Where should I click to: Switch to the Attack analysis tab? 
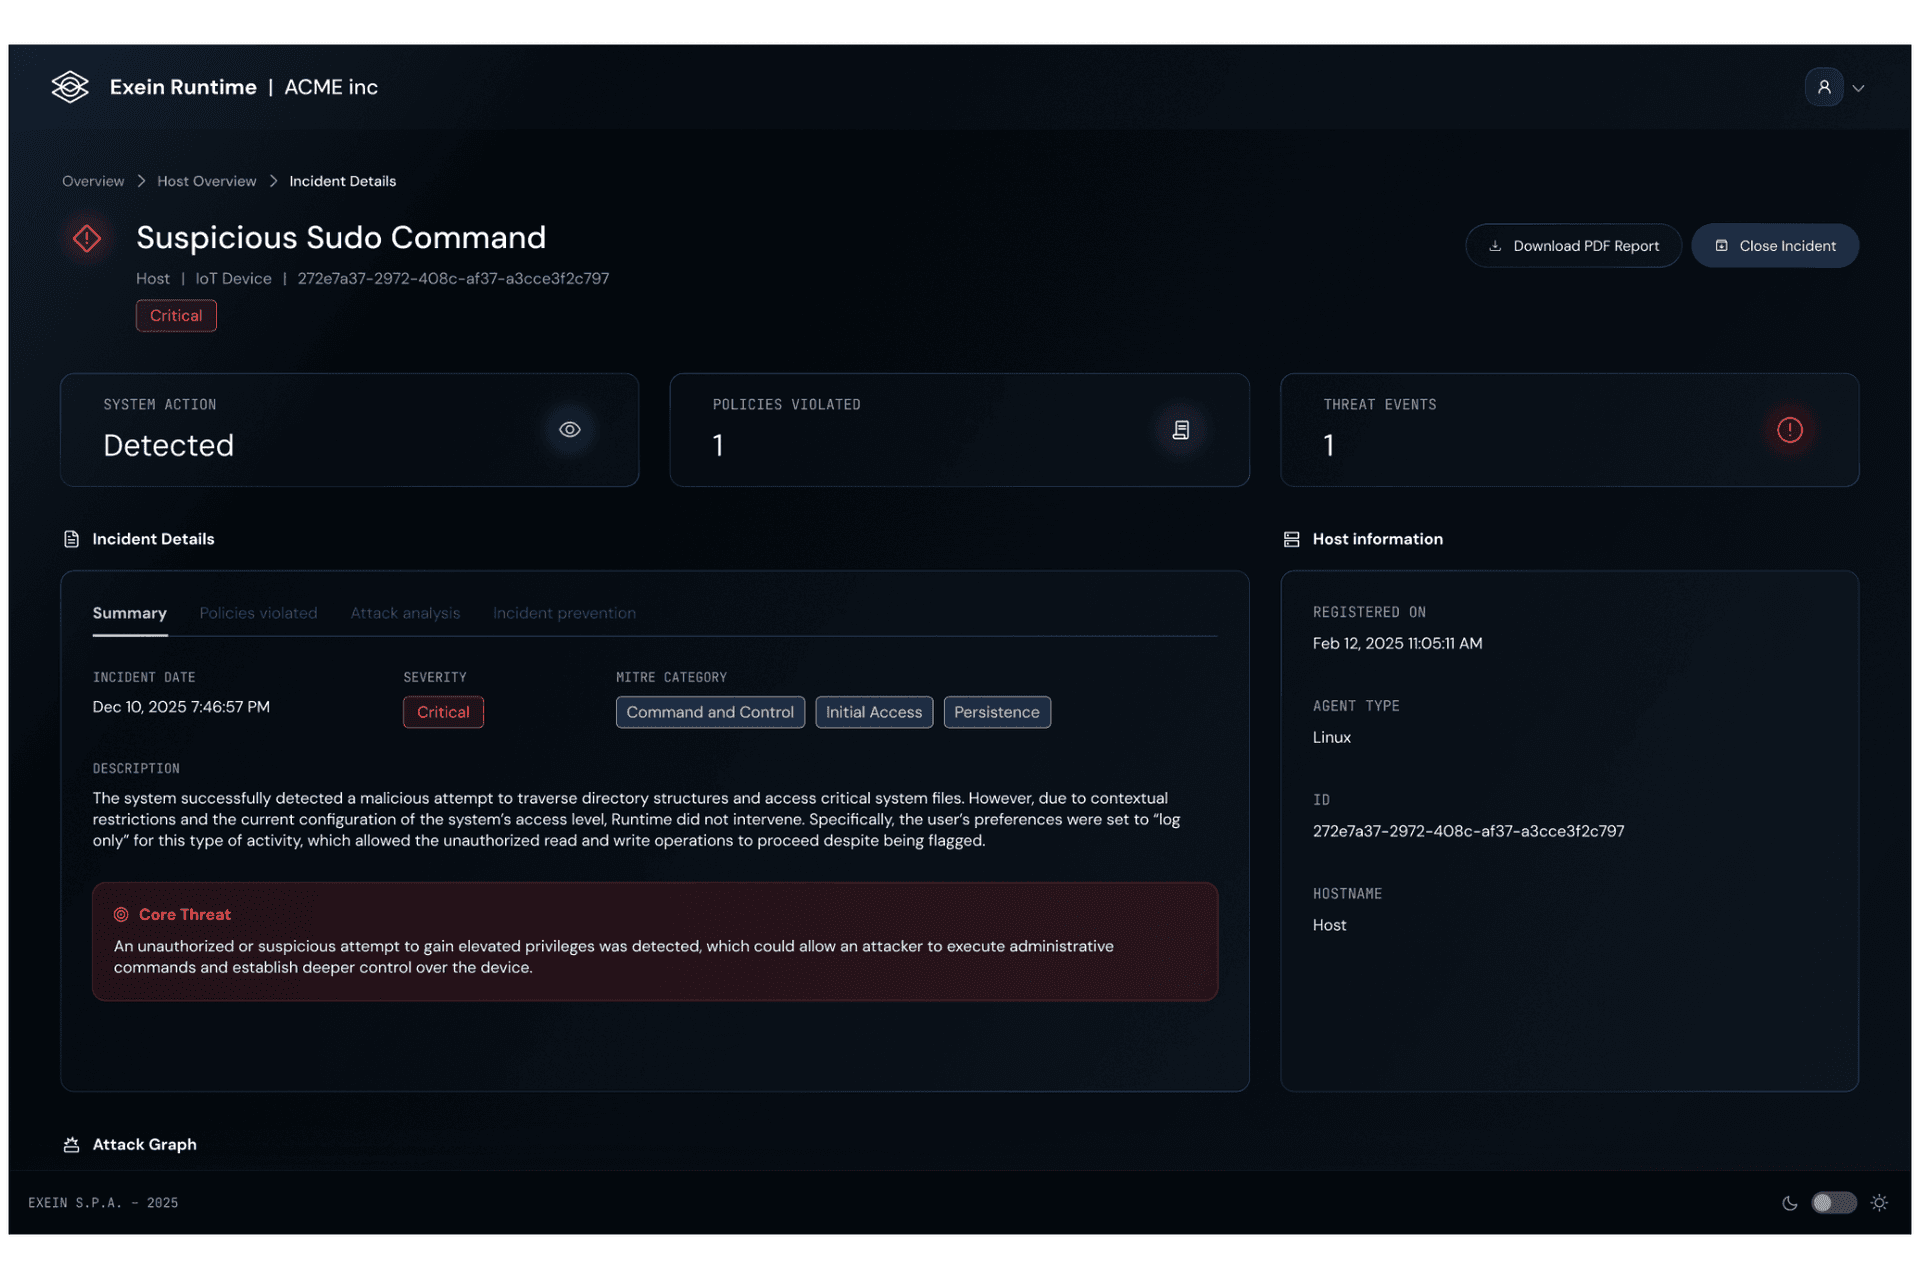405,613
